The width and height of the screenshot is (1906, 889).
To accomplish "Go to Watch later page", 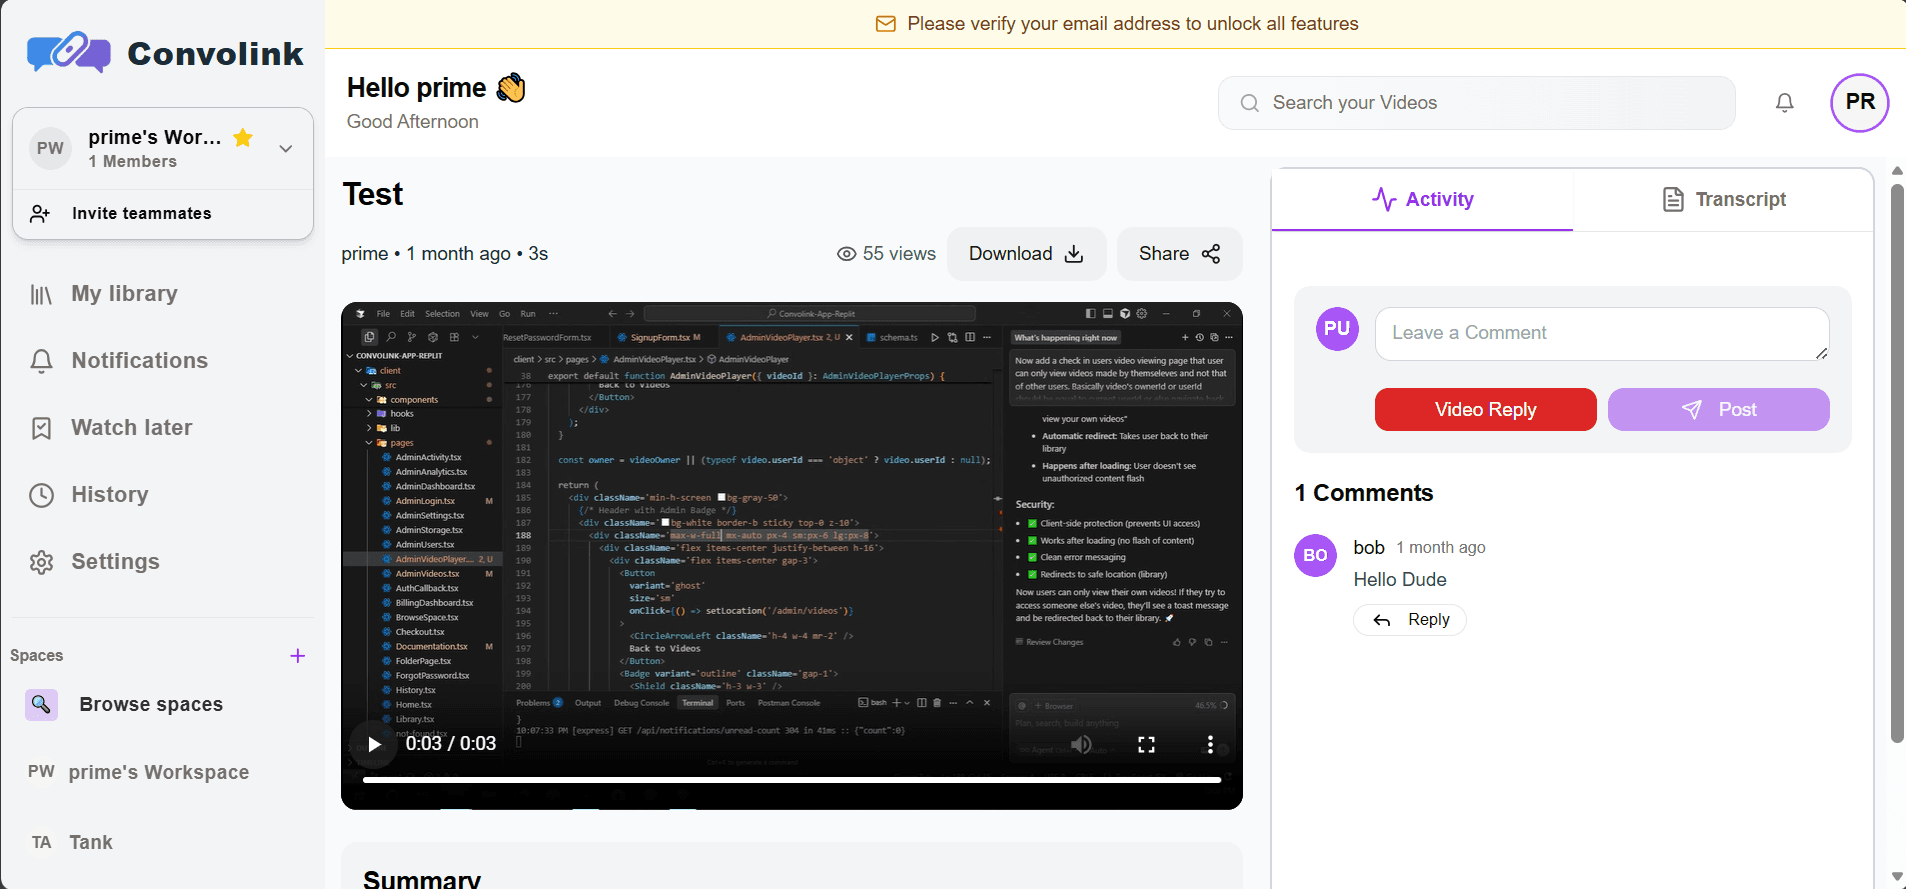I will 131,428.
